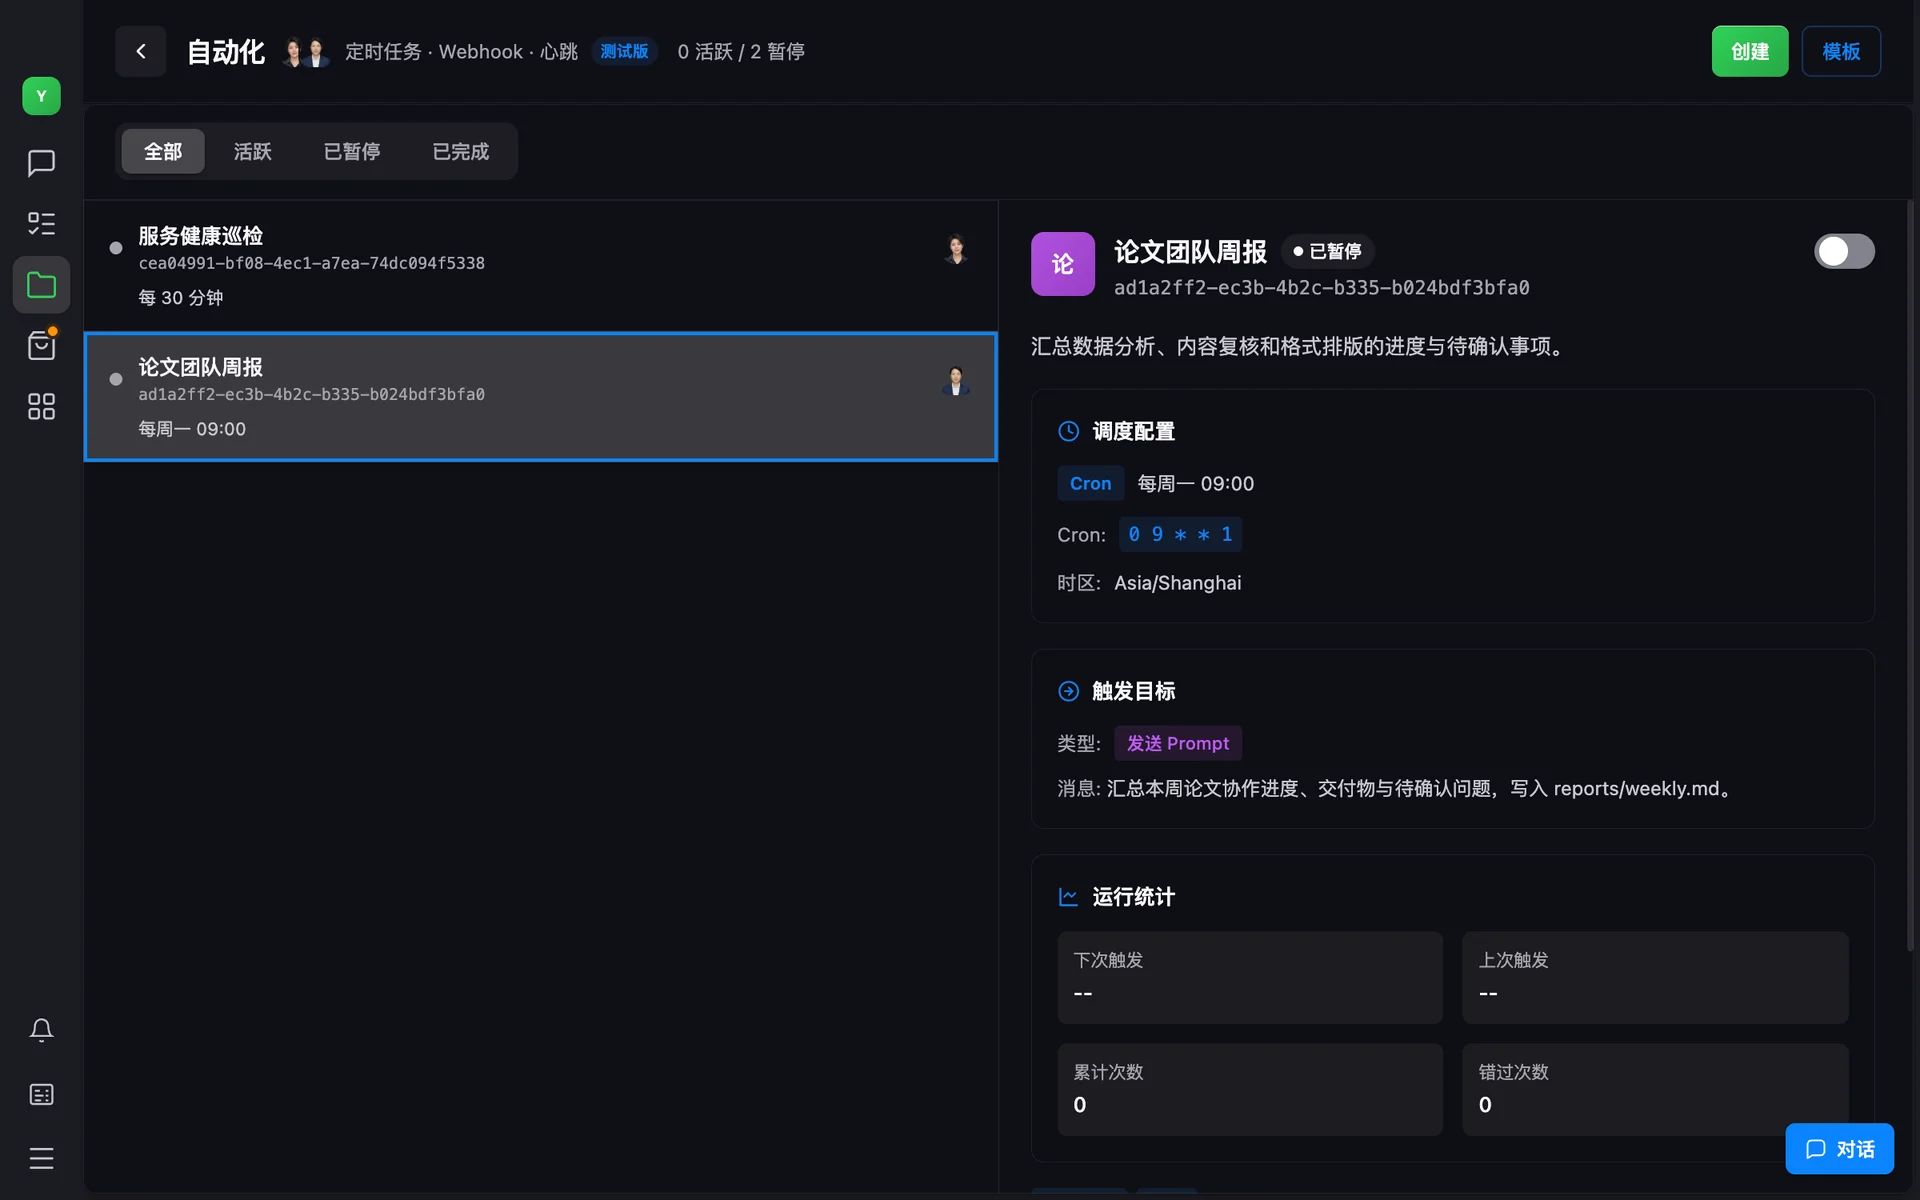Open the list panel icon above the hamburger menu
Image resolution: width=1920 pixels, height=1200 pixels.
coord(41,1094)
